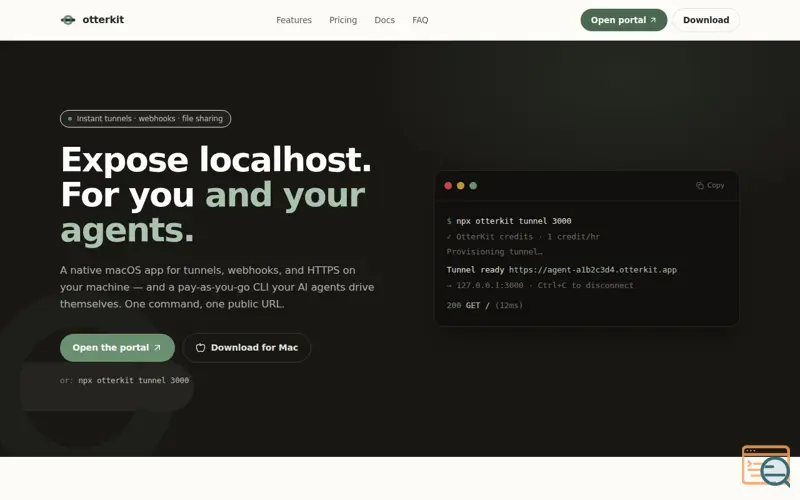Click the red terminal window dot
The height and width of the screenshot is (500, 800).
[448, 186]
